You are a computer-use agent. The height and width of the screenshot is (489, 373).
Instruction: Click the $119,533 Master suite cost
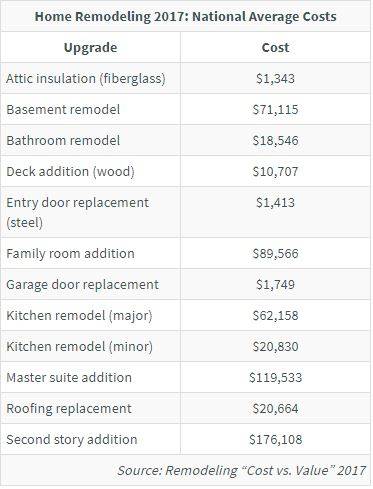coord(275,378)
